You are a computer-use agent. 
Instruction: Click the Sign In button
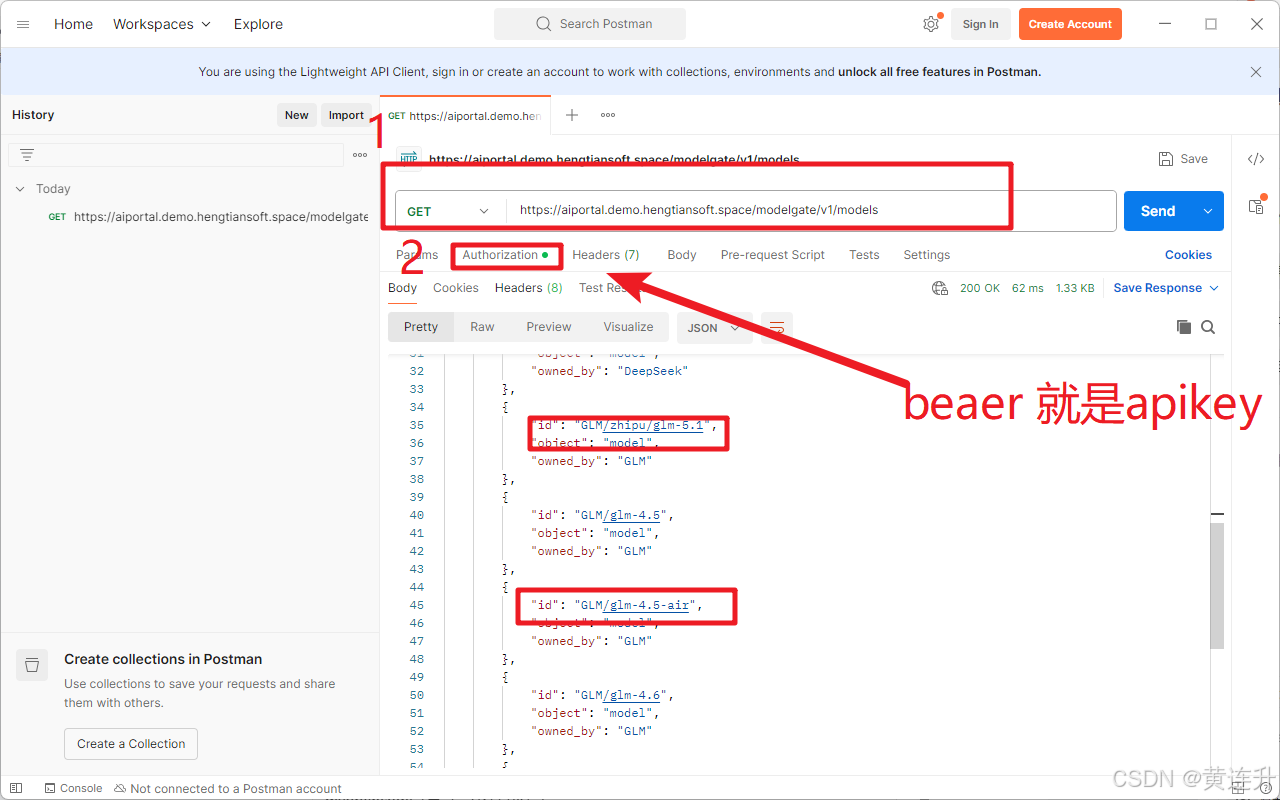click(980, 24)
